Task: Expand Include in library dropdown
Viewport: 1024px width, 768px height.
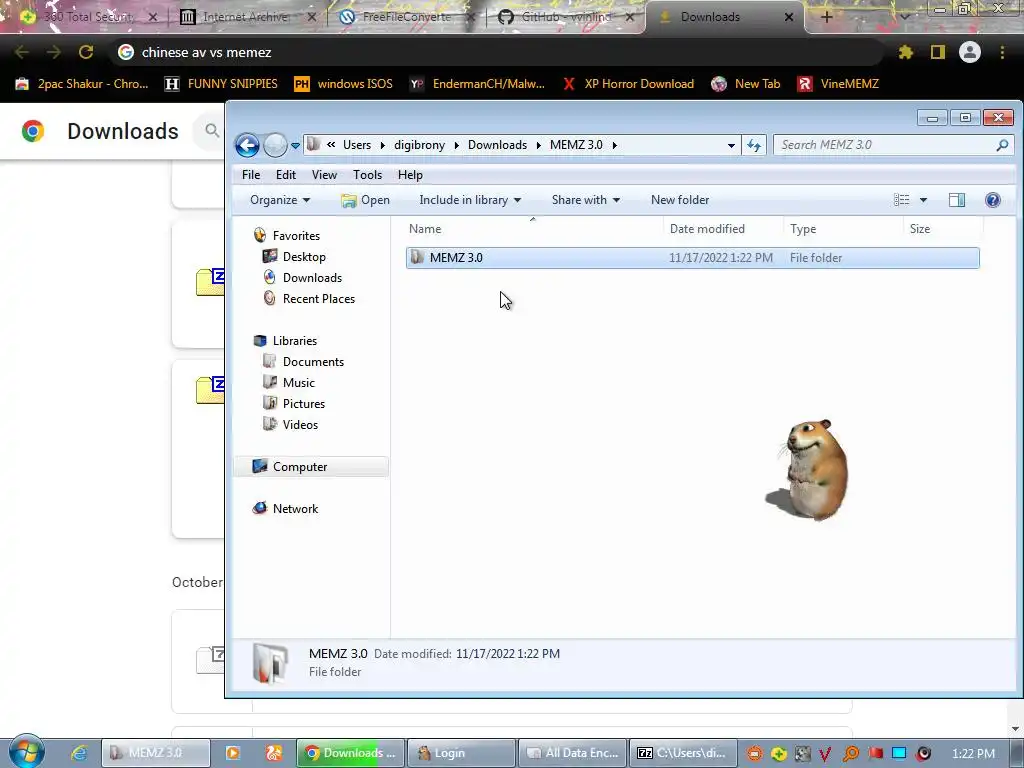Action: click(470, 200)
